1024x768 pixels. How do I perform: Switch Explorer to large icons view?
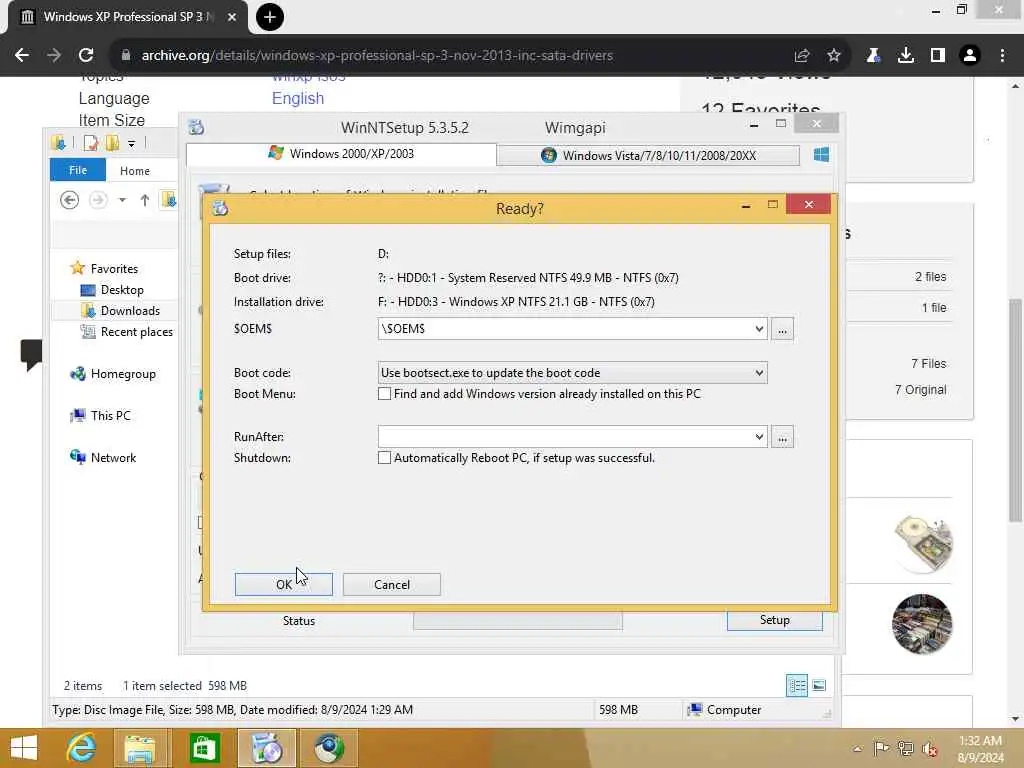coord(819,686)
